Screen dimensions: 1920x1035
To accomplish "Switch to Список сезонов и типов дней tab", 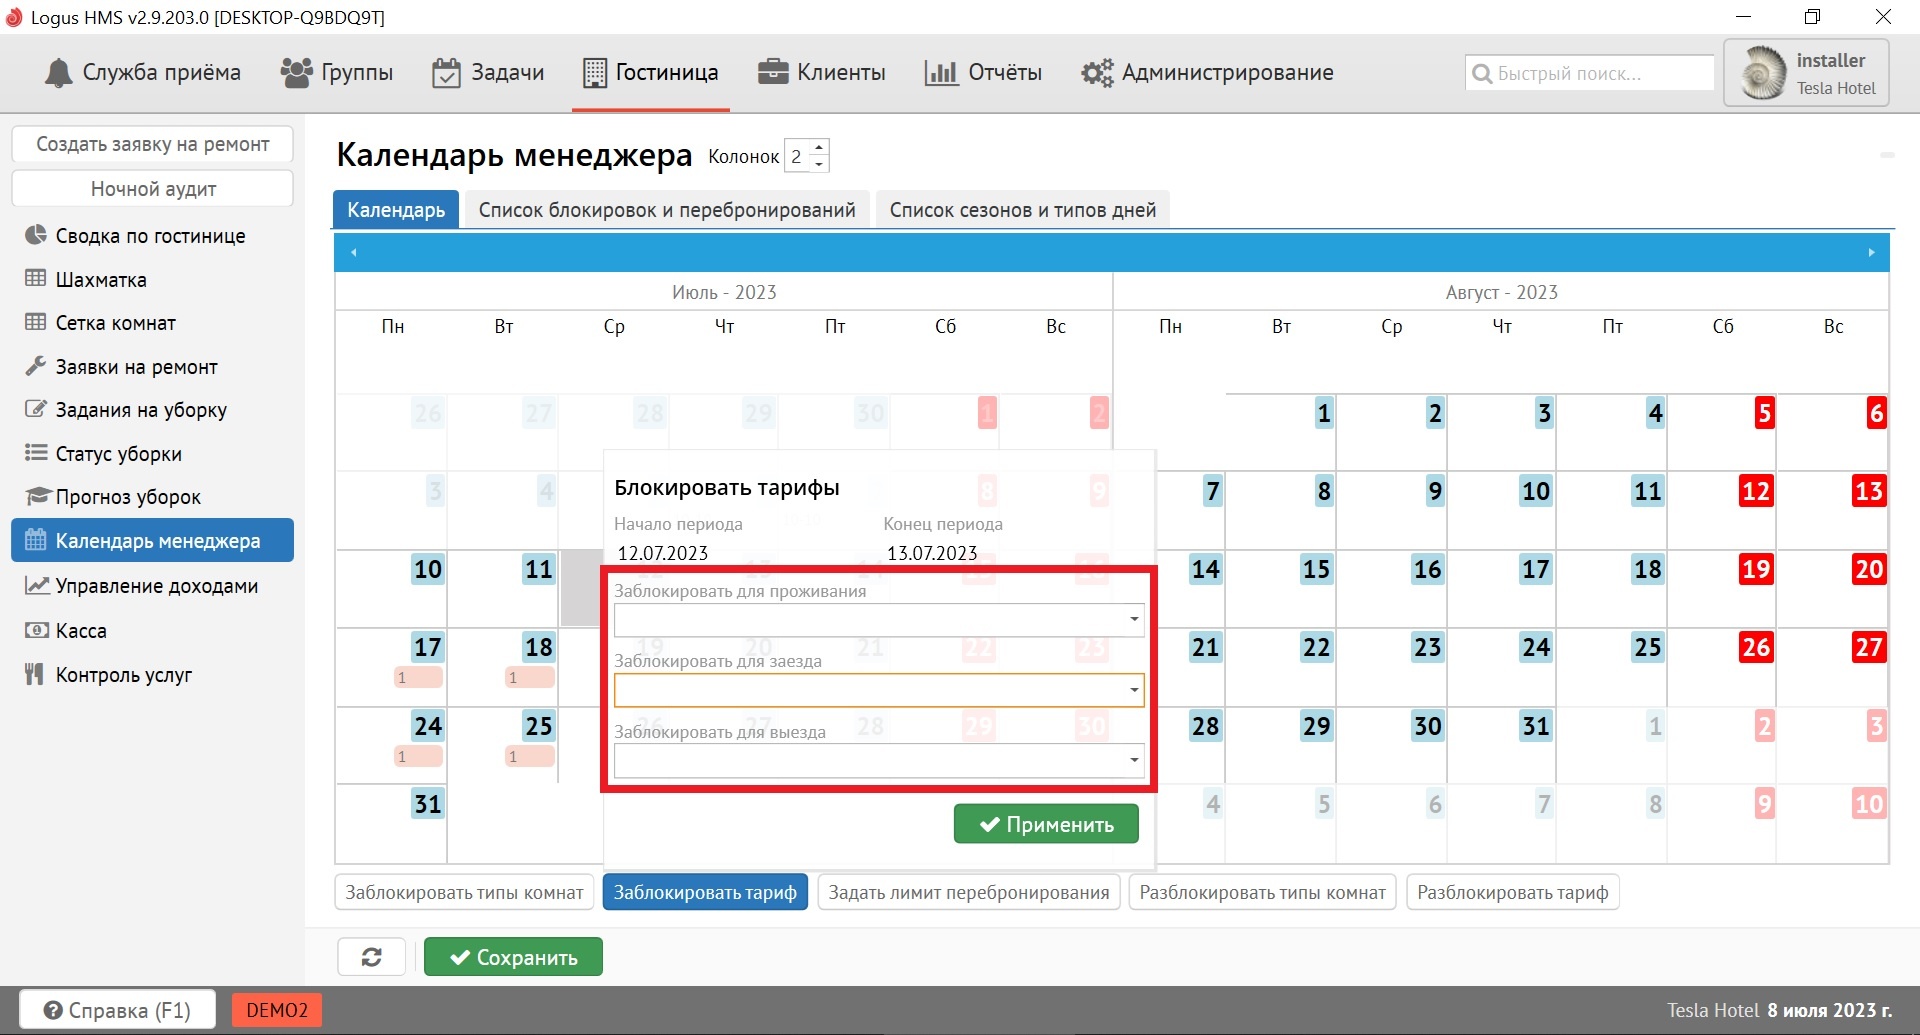I will pos(1023,210).
